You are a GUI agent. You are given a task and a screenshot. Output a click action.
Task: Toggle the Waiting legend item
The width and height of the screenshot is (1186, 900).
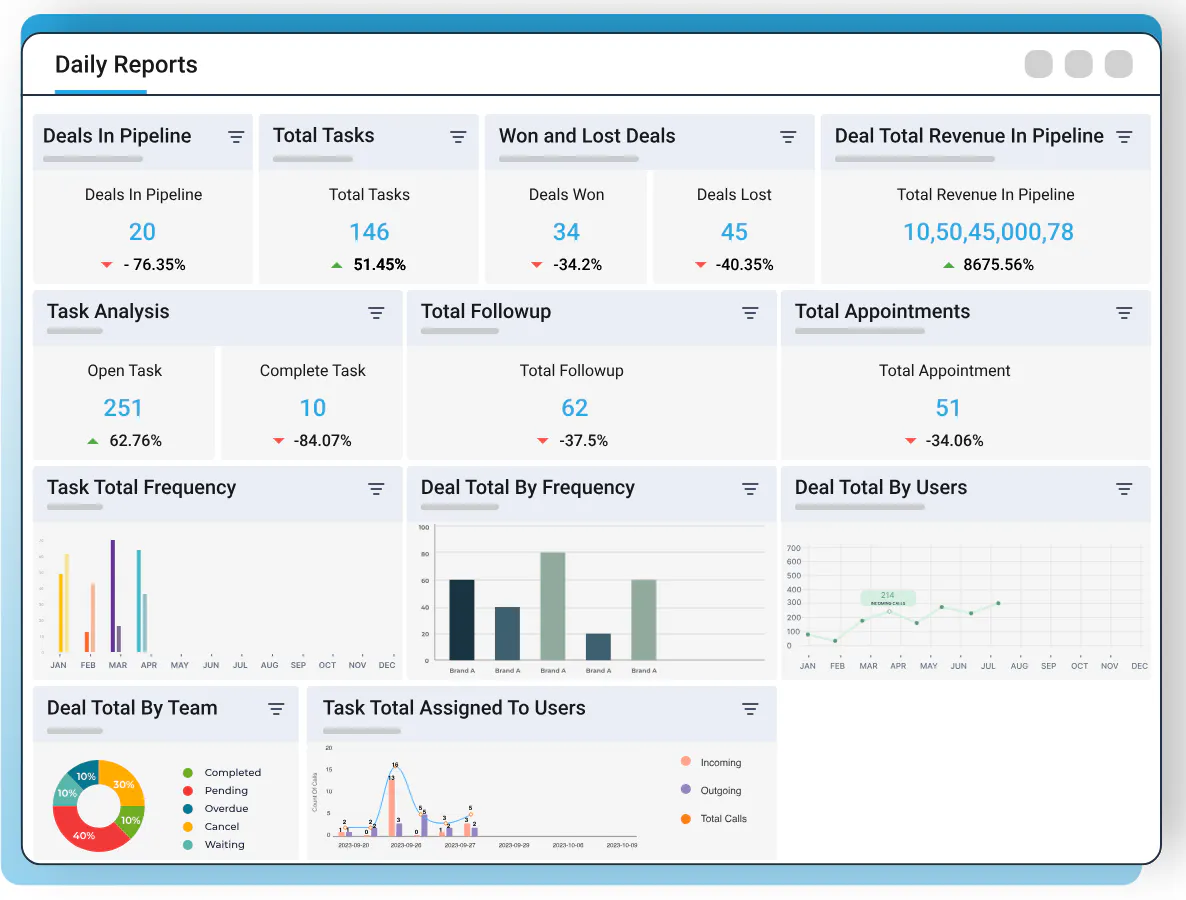pyautogui.click(x=214, y=845)
